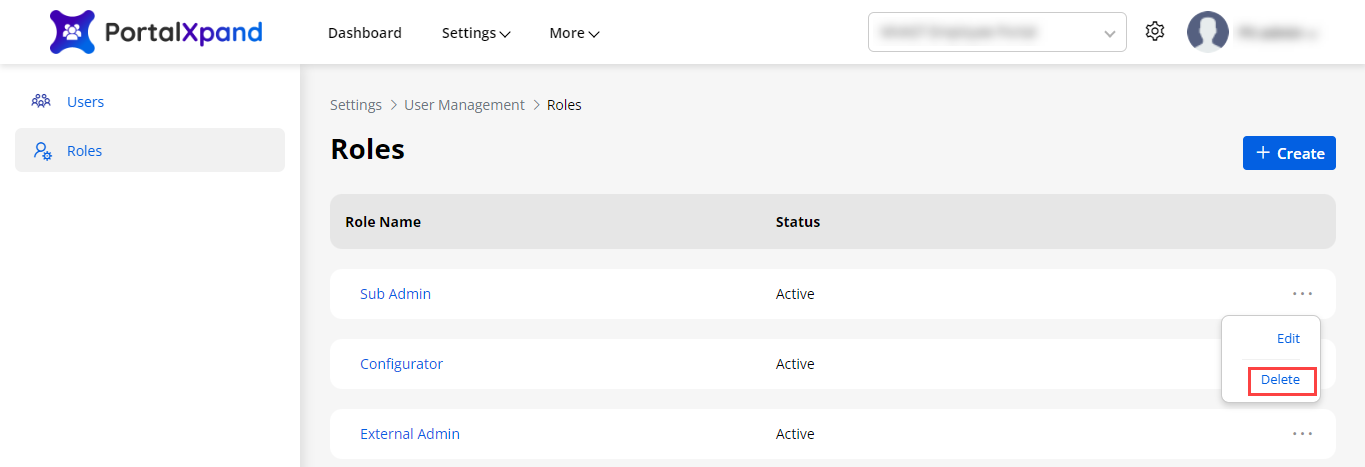This screenshot has height=467, width=1365.
Task: Go to Dashboard in top navigation
Action: point(365,33)
